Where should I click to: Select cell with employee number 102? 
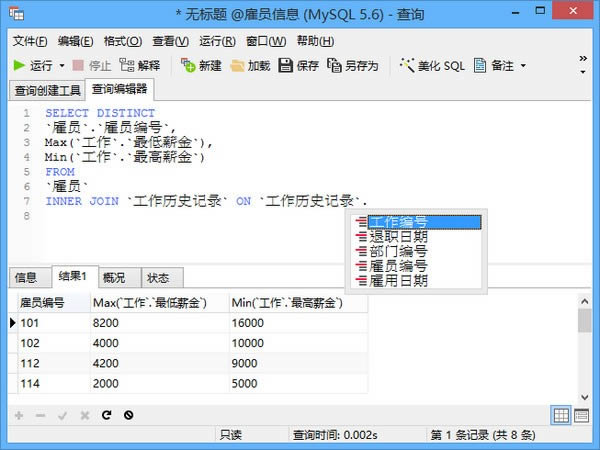[x=54, y=343]
